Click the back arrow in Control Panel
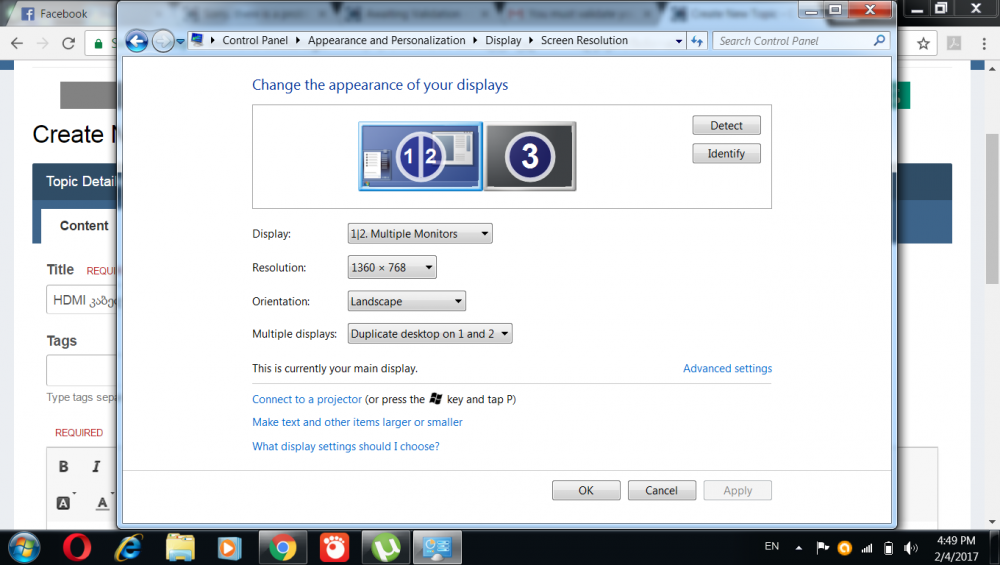 (137, 41)
